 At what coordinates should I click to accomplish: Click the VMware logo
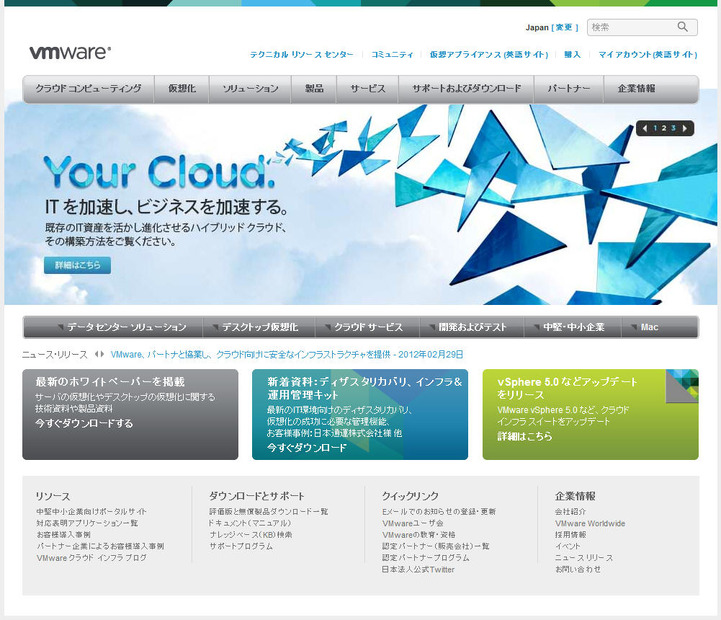point(69,53)
